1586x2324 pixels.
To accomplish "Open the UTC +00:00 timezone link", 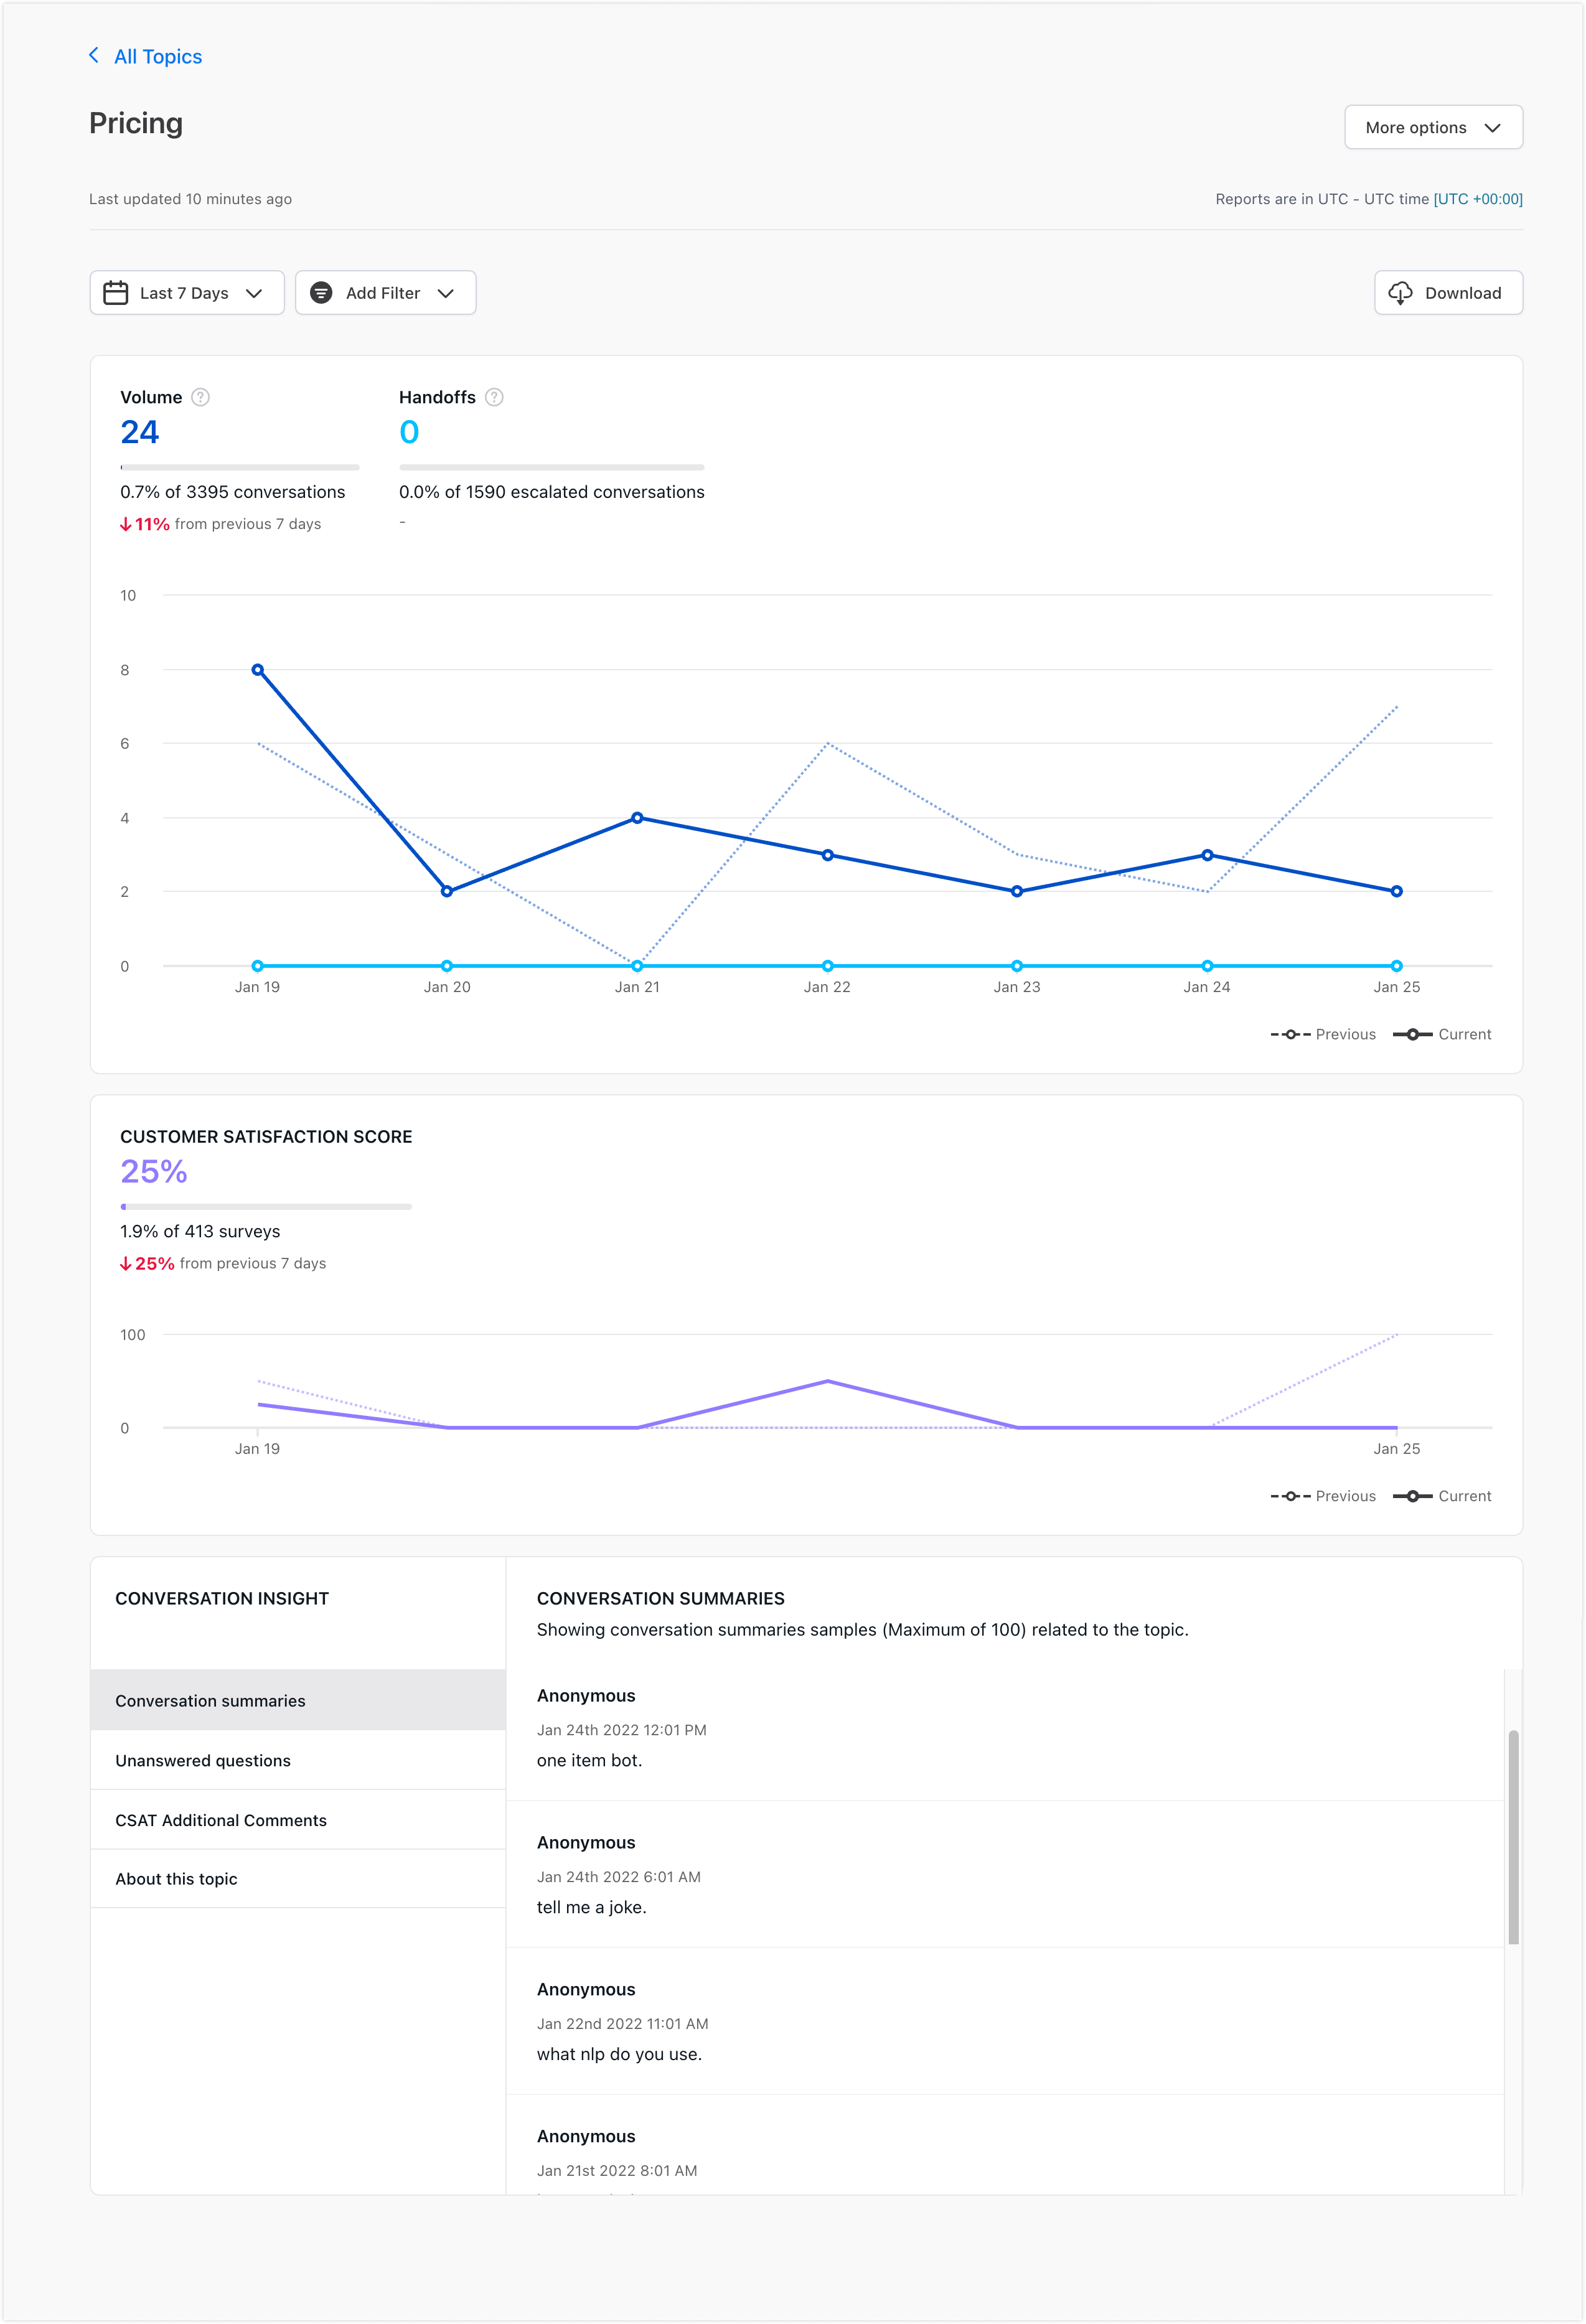I will [1478, 199].
